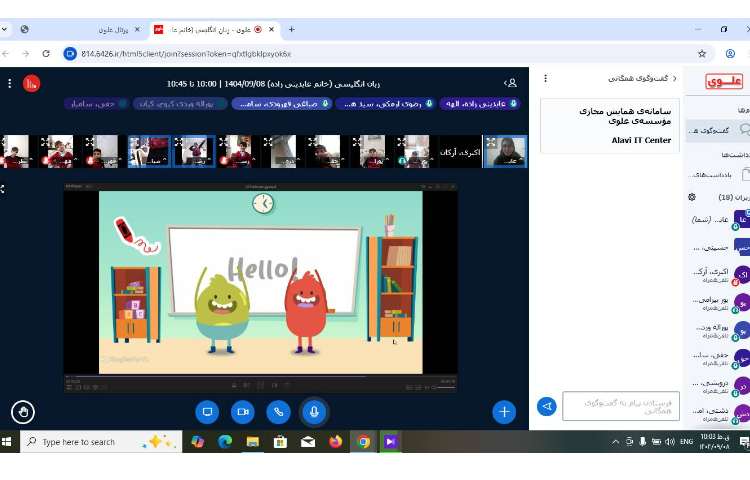The image size is (750, 480).
Task: Open the public chat three-dot options menu
Action: tap(544, 78)
